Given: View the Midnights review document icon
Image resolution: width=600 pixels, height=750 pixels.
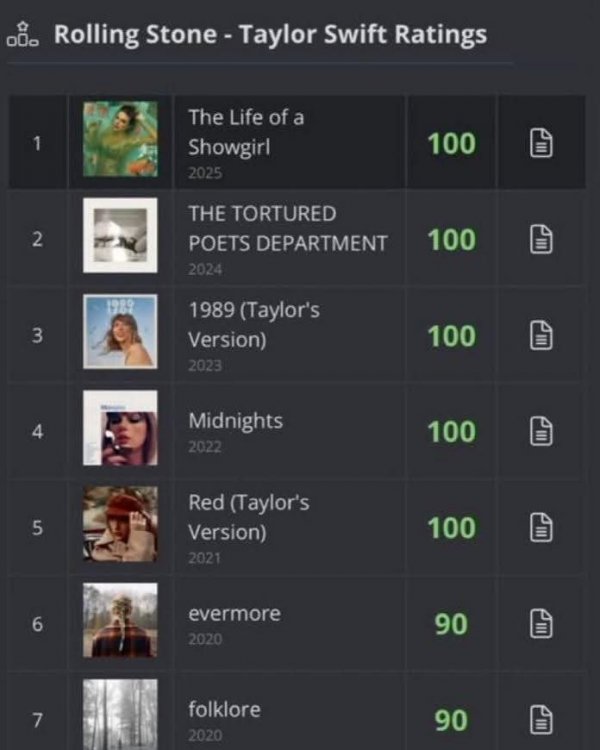Looking at the screenshot, I should tap(540, 432).
